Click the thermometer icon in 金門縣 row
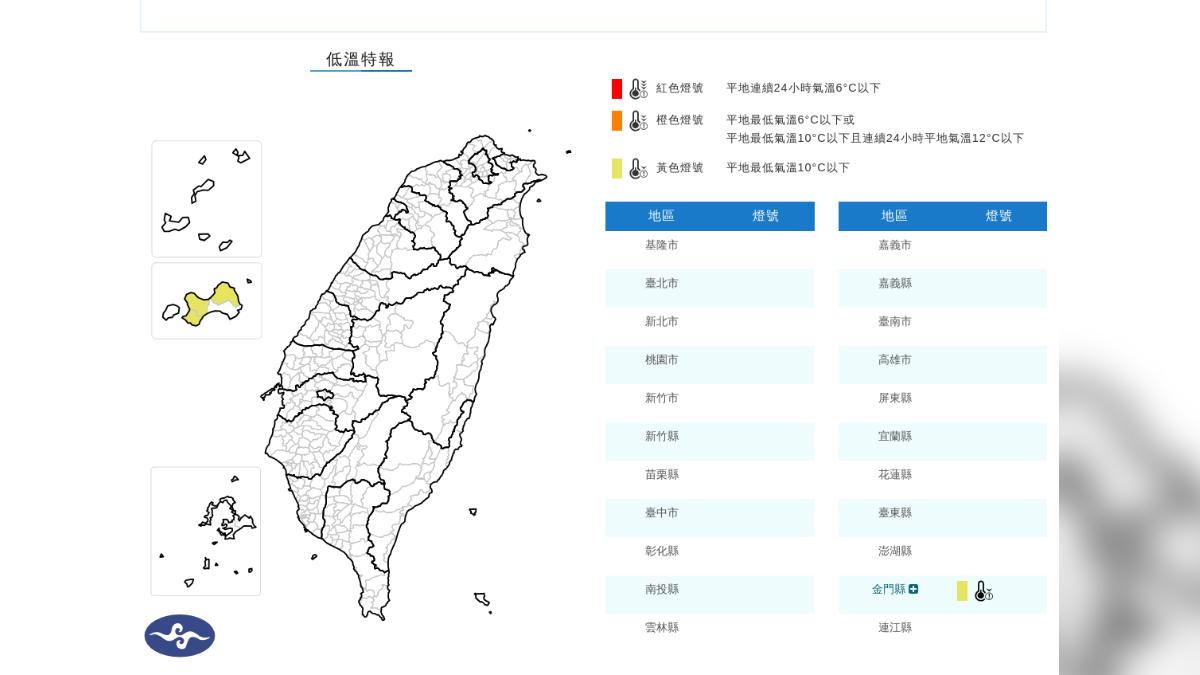1200x675 pixels. click(983, 591)
